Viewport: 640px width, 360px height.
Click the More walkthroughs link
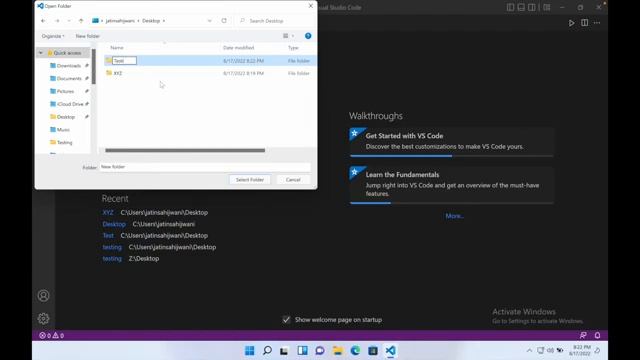(x=455, y=216)
